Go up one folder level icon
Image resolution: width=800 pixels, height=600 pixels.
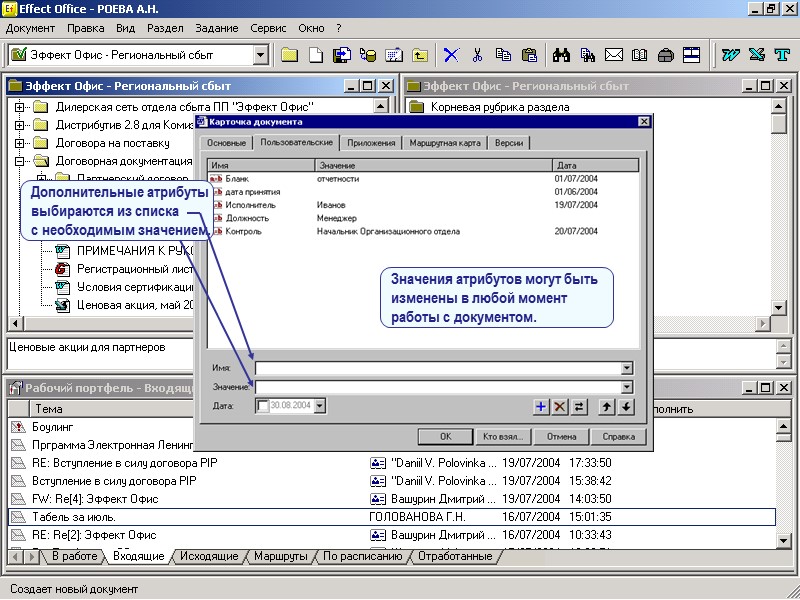pyautogui.click(x=420, y=55)
